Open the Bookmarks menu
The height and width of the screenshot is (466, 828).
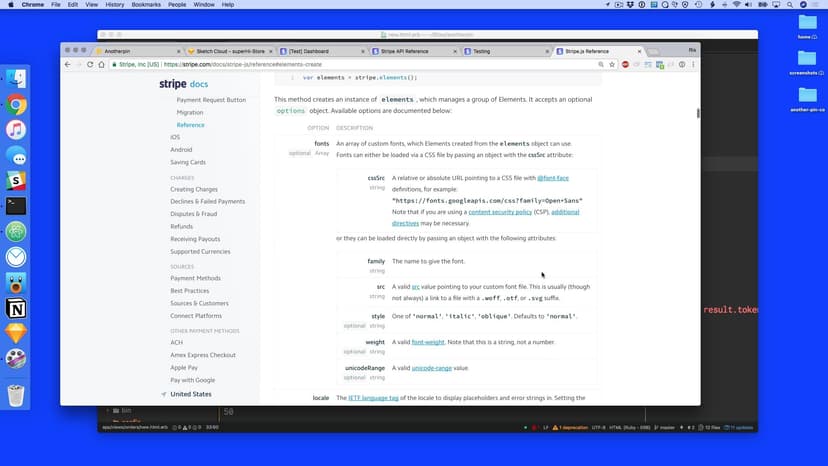tap(146, 5)
